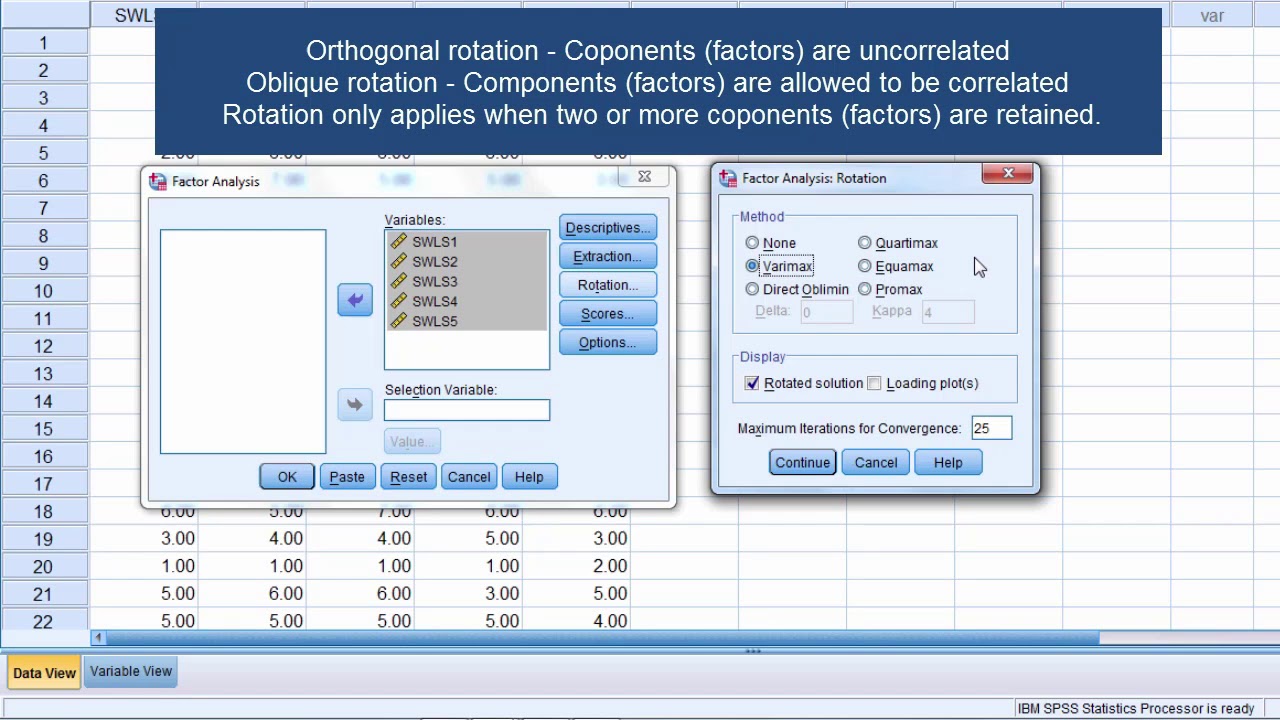Click the Kappa input field

pyautogui.click(x=947, y=312)
